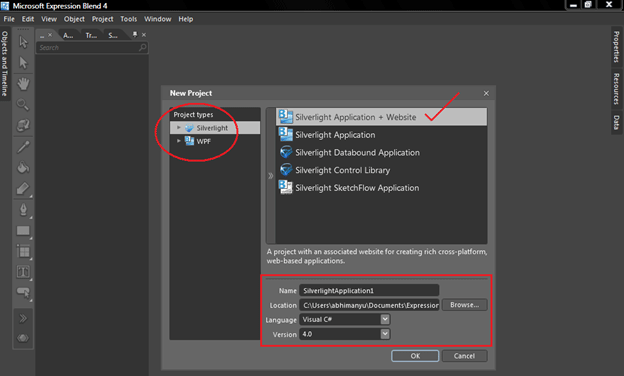The image size is (624, 376).
Task: Pin the docked panel
Action: click(x=135, y=35)
